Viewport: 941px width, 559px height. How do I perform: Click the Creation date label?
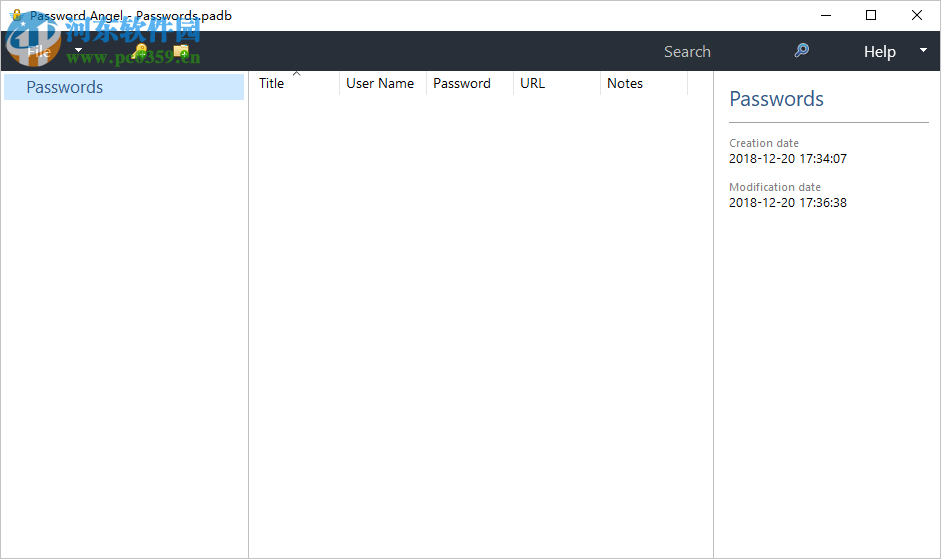click(763, 143)
